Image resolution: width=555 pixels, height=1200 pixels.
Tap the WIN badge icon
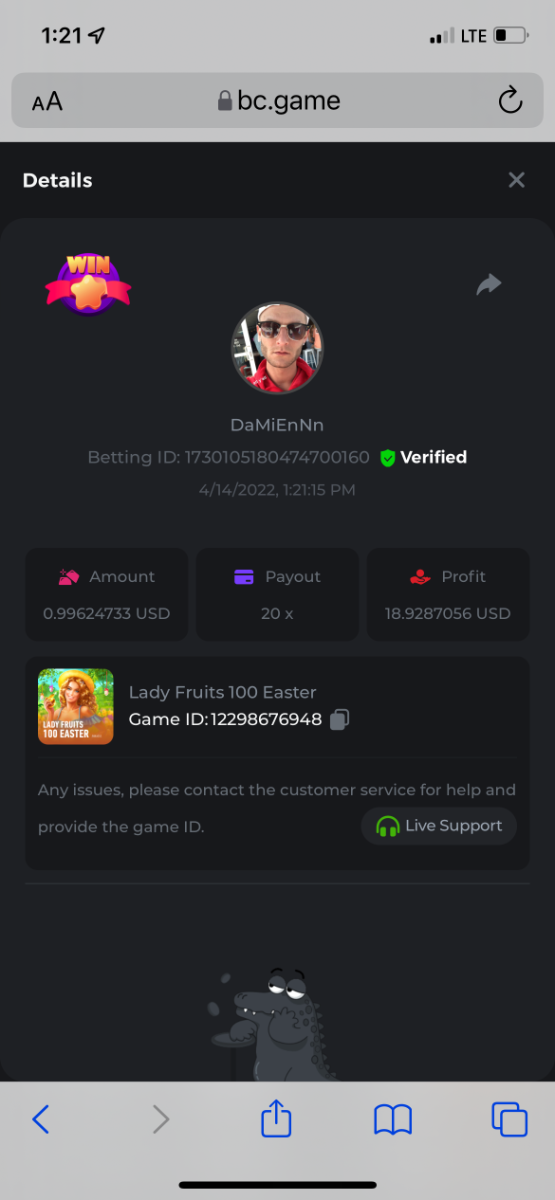click(88, 284)
